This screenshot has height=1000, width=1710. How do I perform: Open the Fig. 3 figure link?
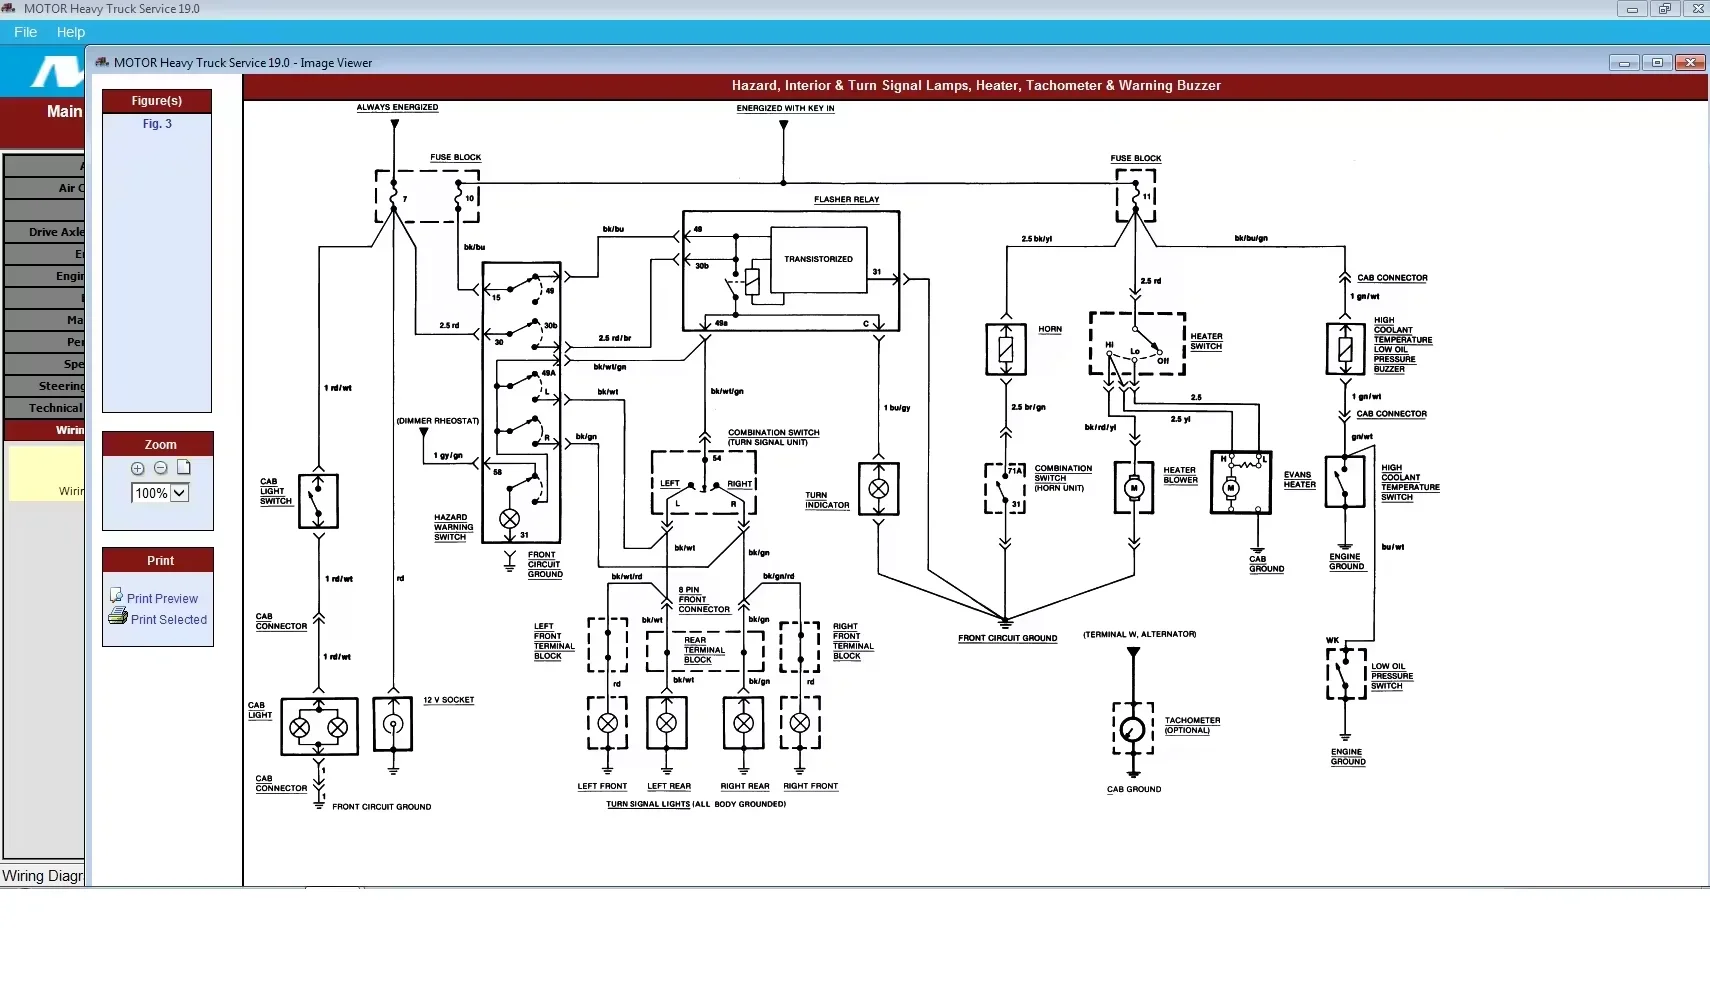[x=157, y=124]
